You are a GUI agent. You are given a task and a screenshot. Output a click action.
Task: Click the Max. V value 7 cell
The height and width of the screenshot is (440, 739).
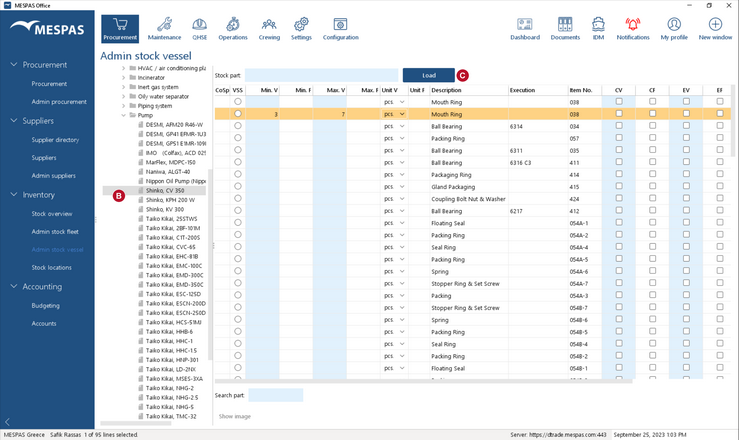coord(329,114)
